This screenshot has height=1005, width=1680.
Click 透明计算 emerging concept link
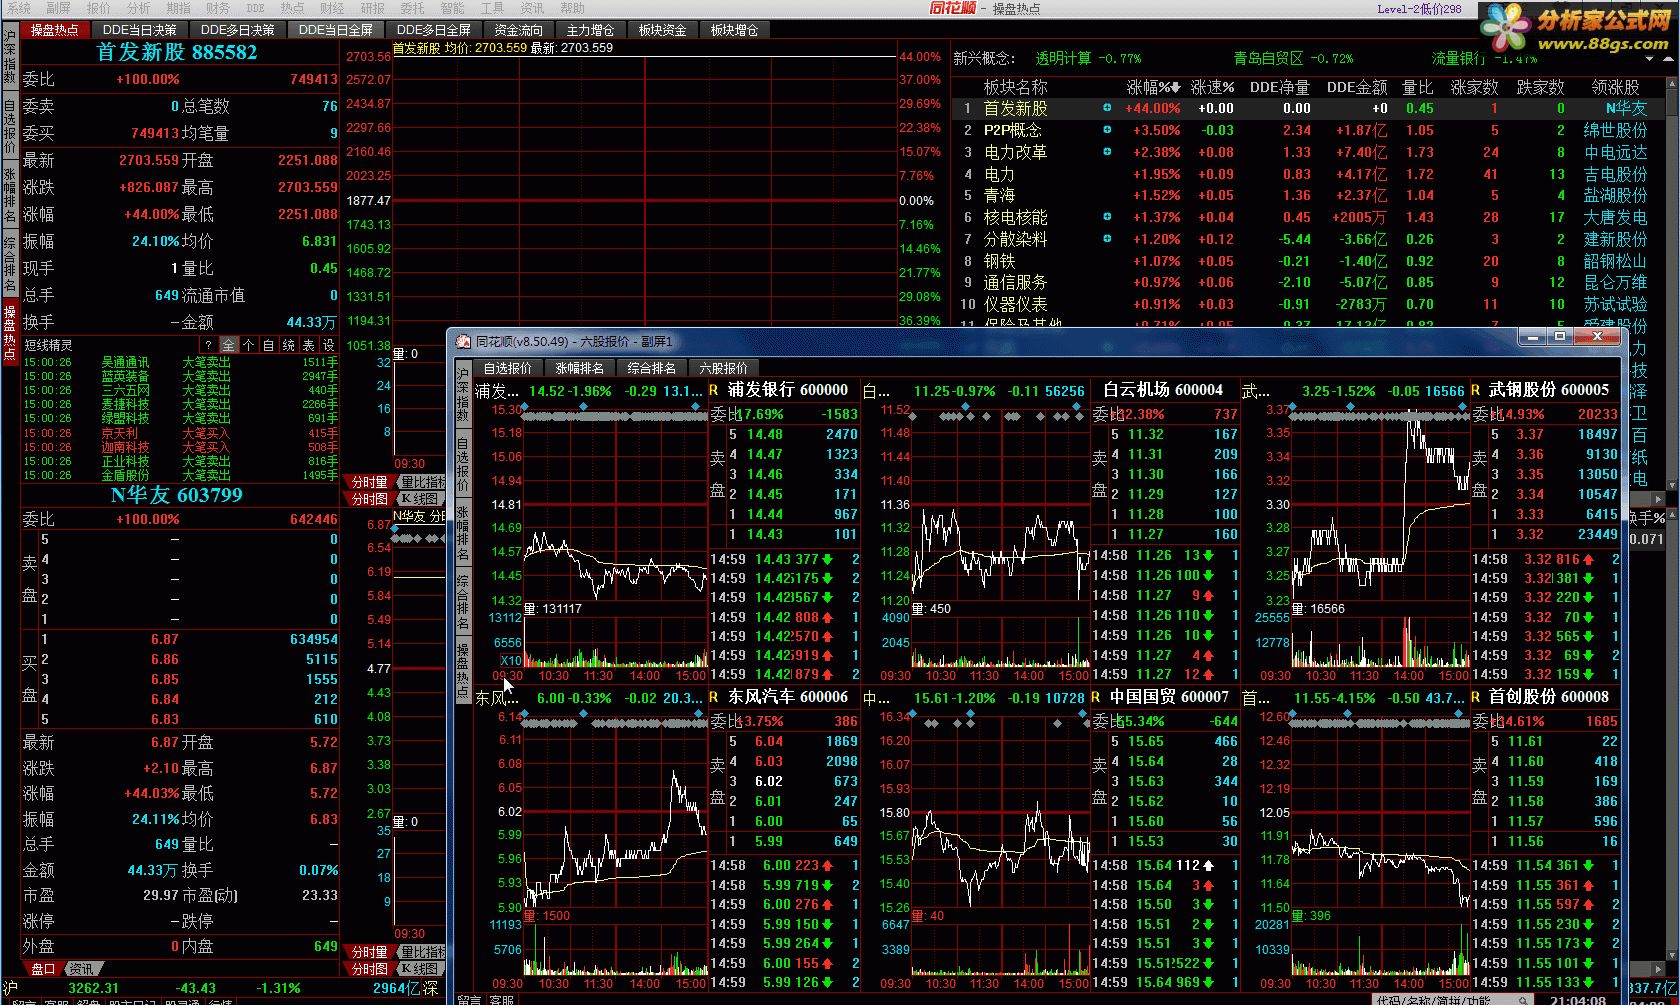1063,58
